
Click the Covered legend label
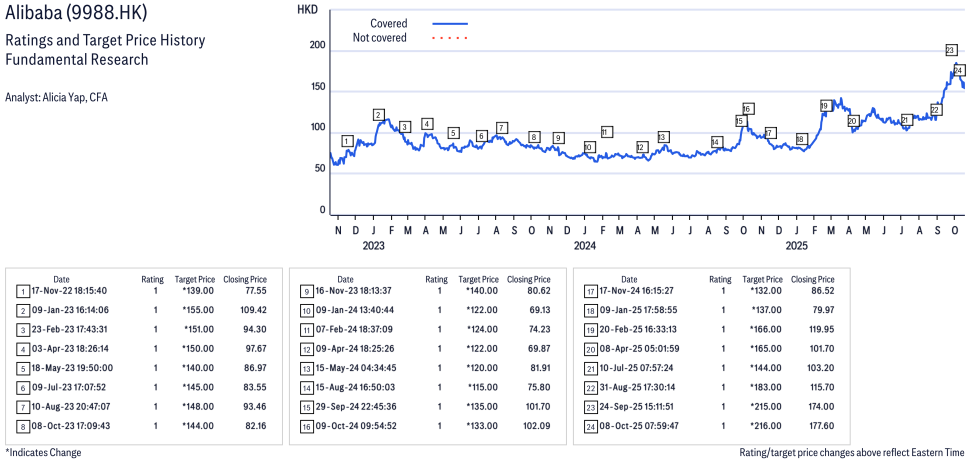coord(388,23)
